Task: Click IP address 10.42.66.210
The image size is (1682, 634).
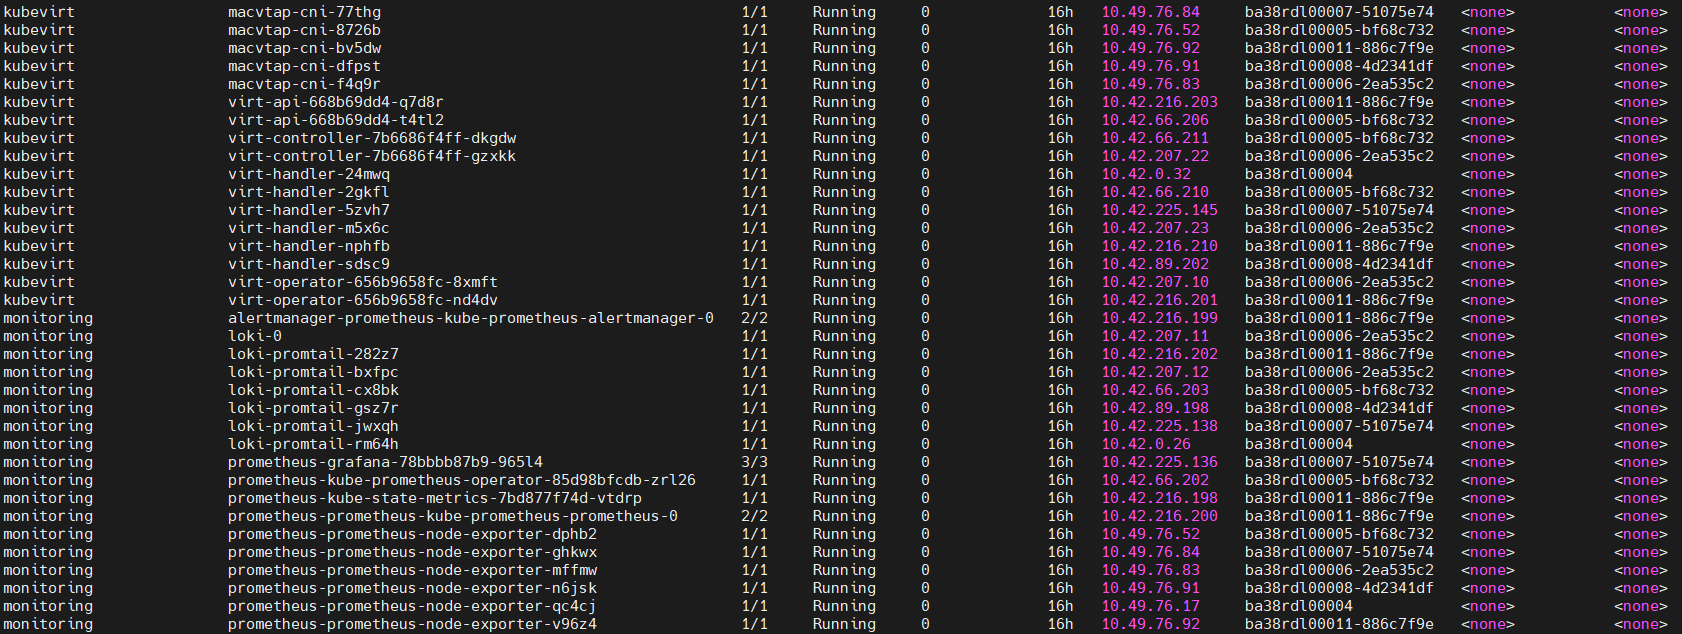Action: pos(1155,192)
